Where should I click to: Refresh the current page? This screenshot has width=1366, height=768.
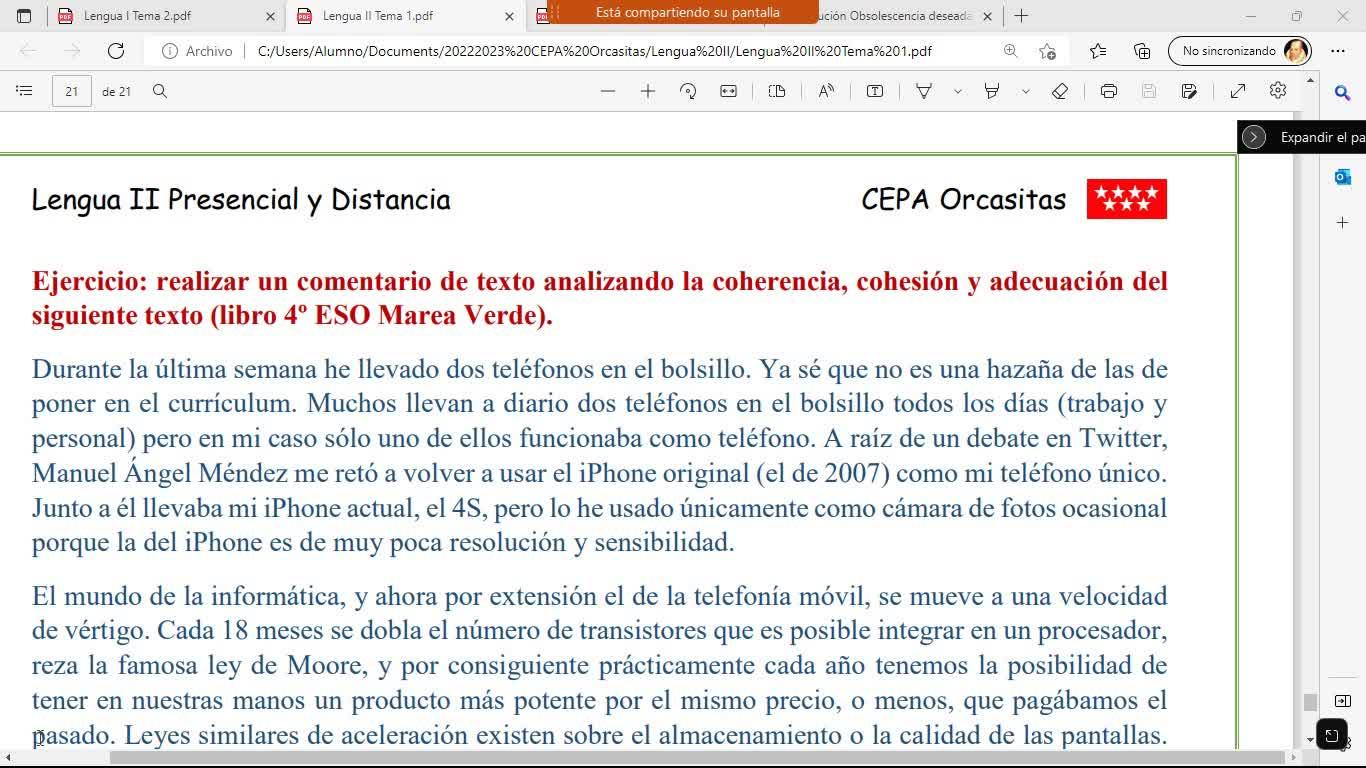(x=116, y=51)
